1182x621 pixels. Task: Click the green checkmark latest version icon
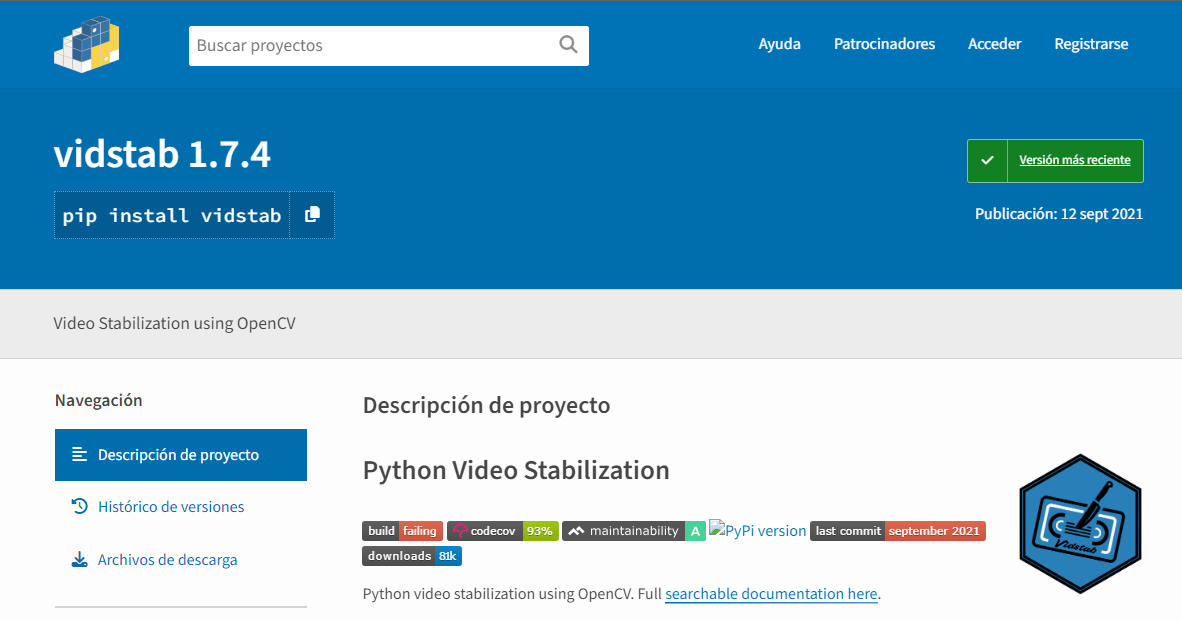click(x=988, y=161)
